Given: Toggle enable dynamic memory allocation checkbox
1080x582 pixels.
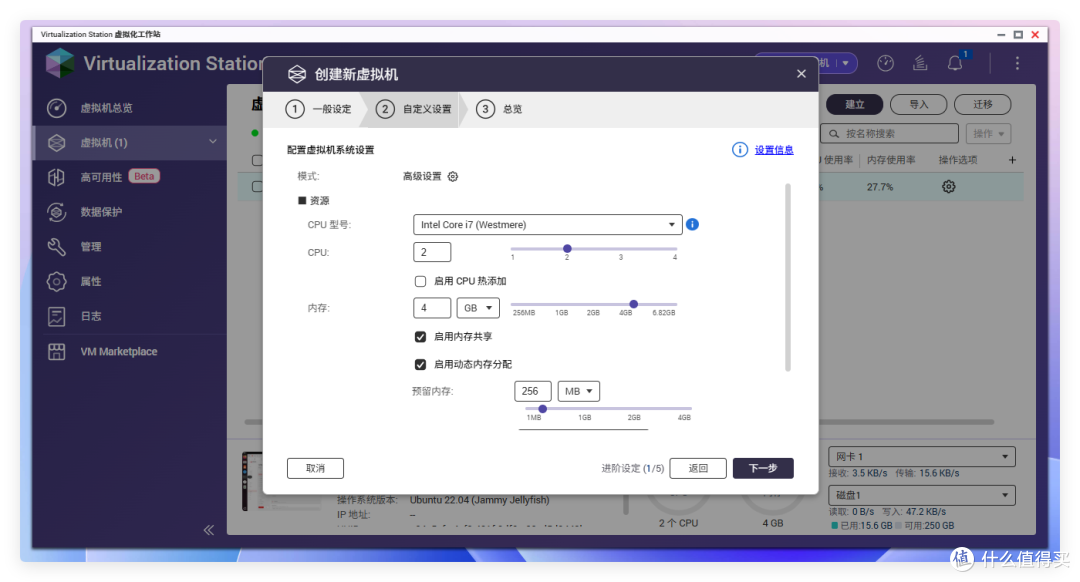Looking at the screenshot, I should [x=420, y=364].
